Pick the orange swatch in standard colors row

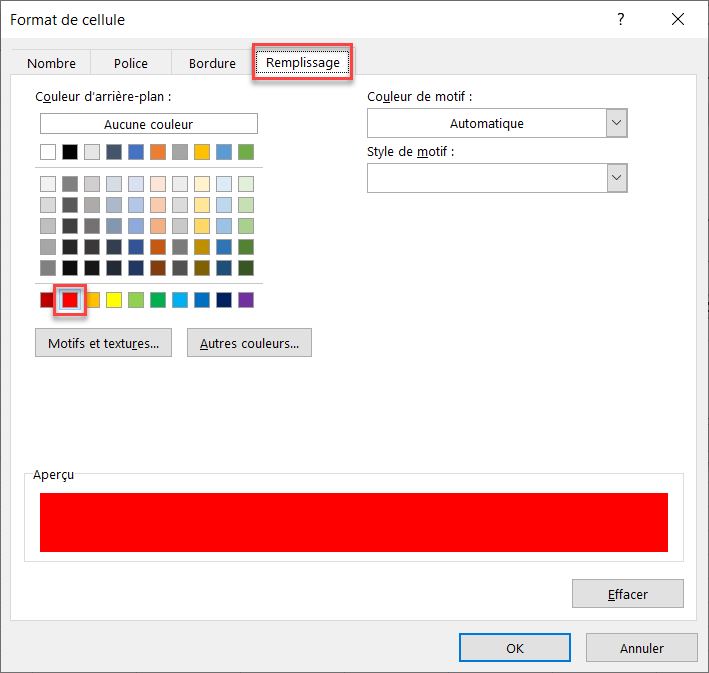(94, 300)
